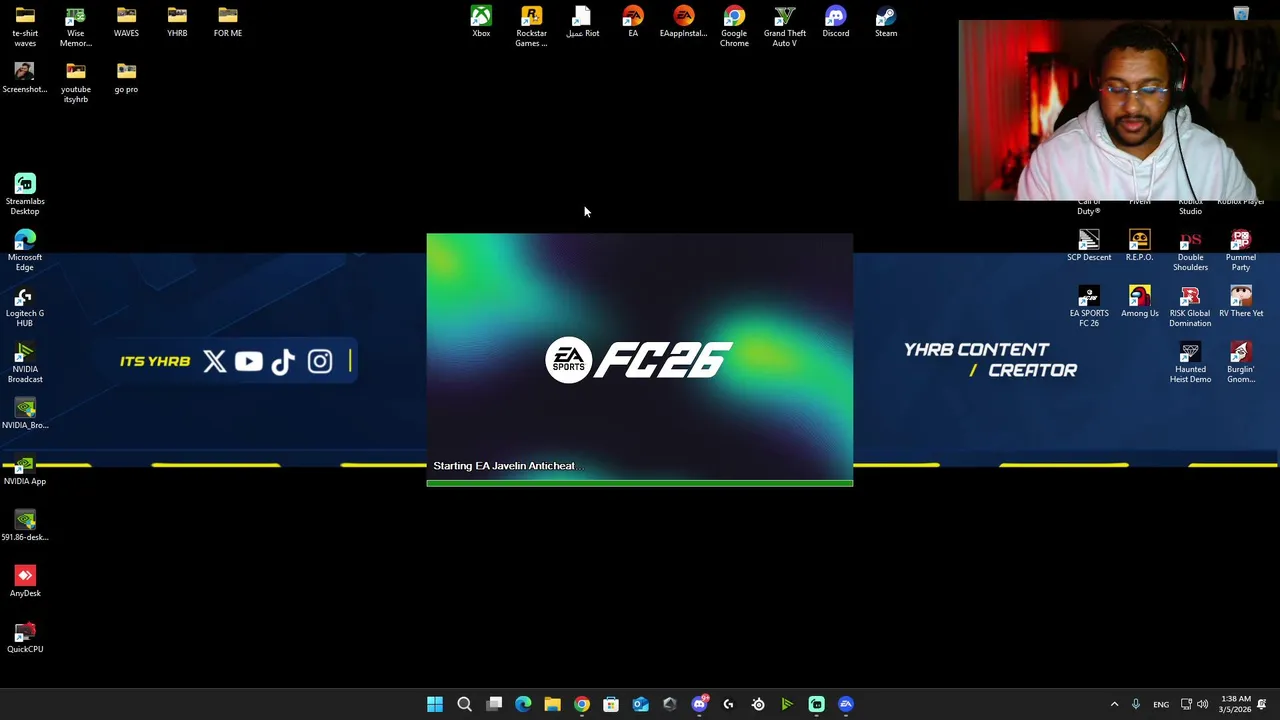Open the Discord desktop shortcut
The image size is (1280, 720).
click(x=835, y=22)
